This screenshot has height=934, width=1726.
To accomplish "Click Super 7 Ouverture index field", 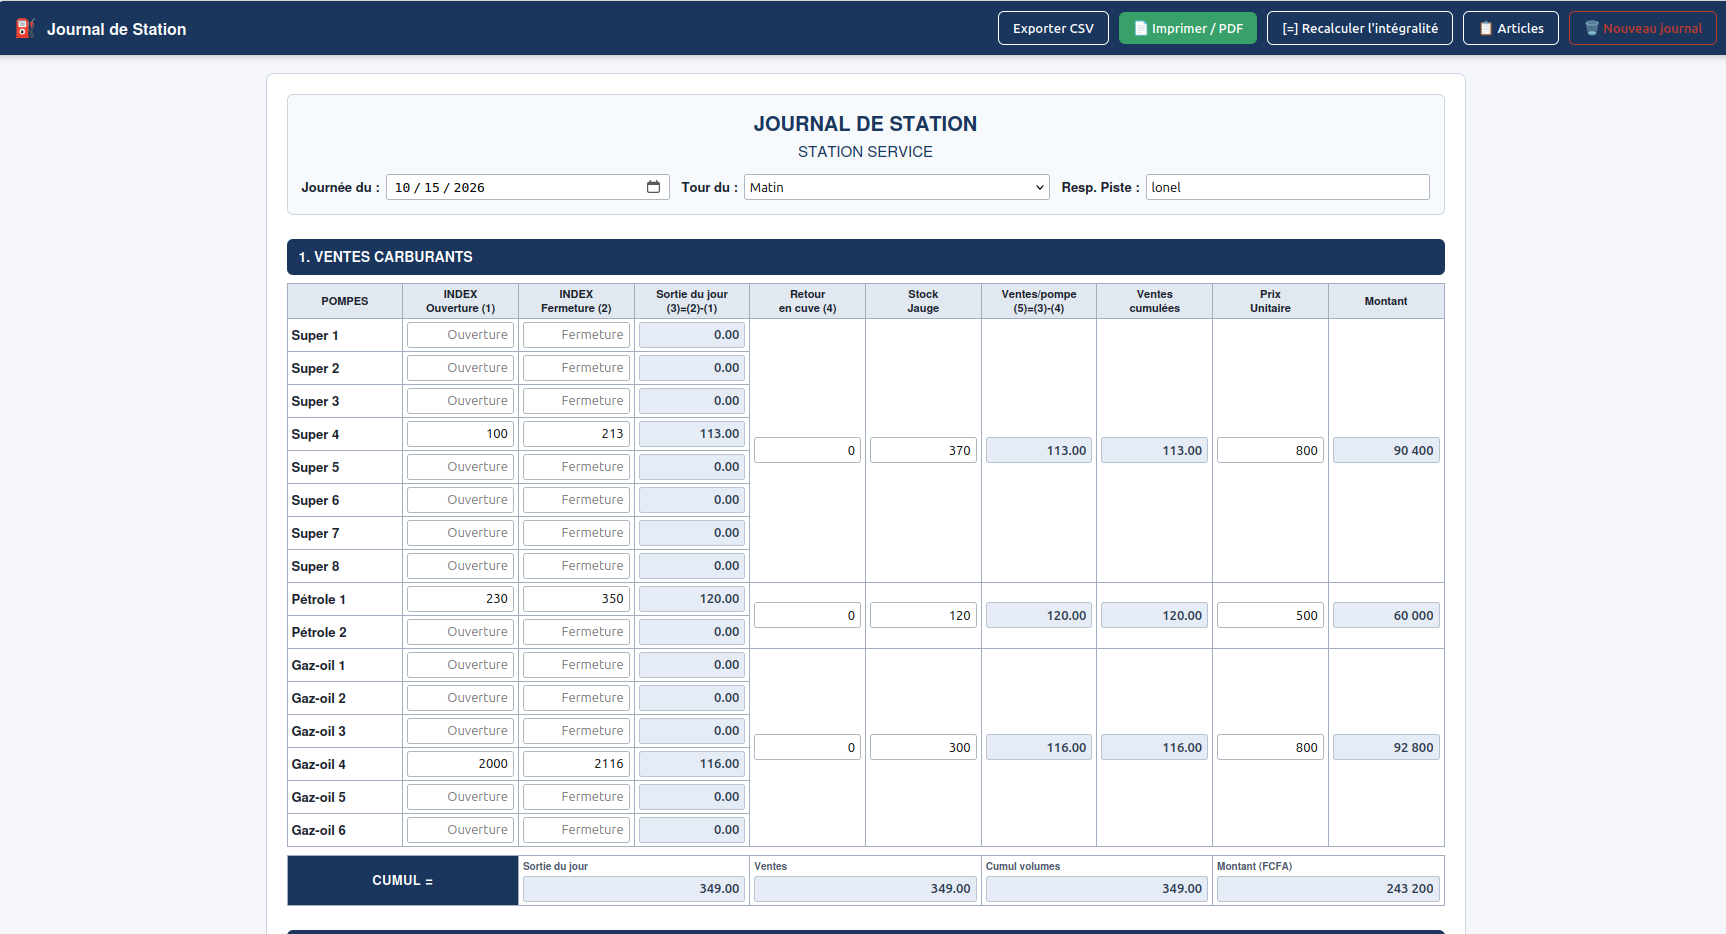I will click(460, 533).
